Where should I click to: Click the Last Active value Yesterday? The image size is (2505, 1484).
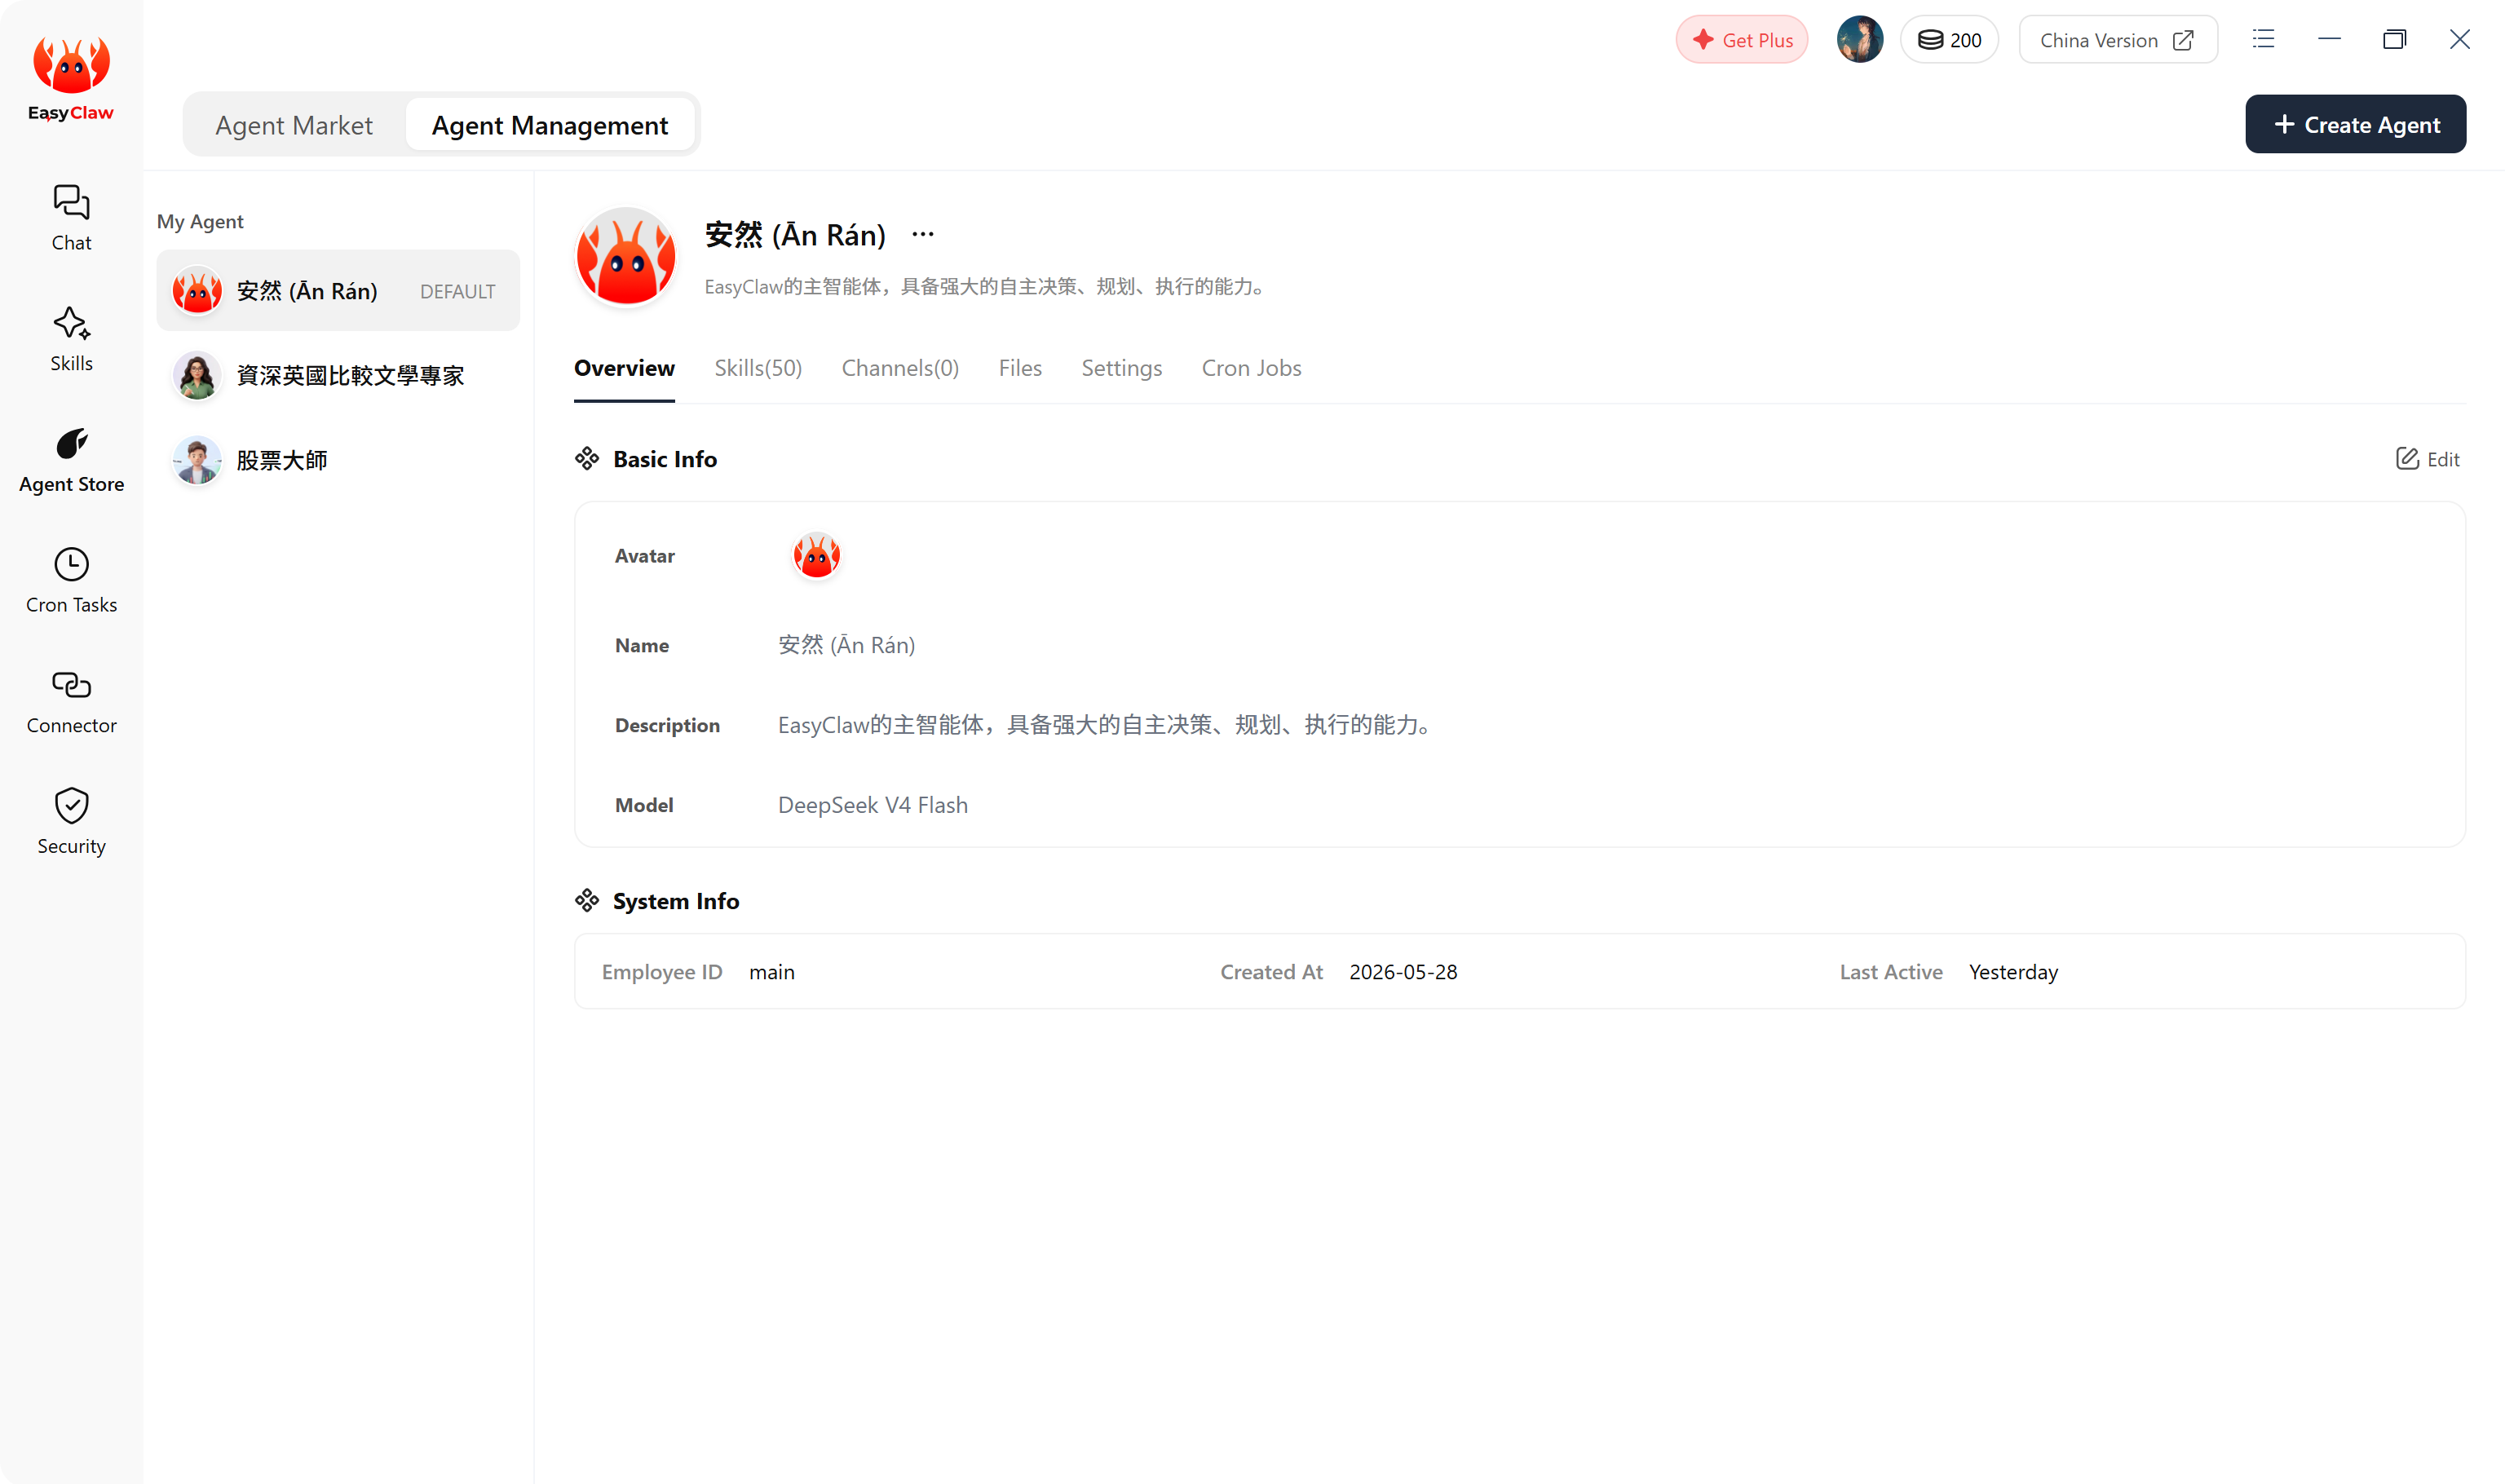click(x=2013, y=972)
